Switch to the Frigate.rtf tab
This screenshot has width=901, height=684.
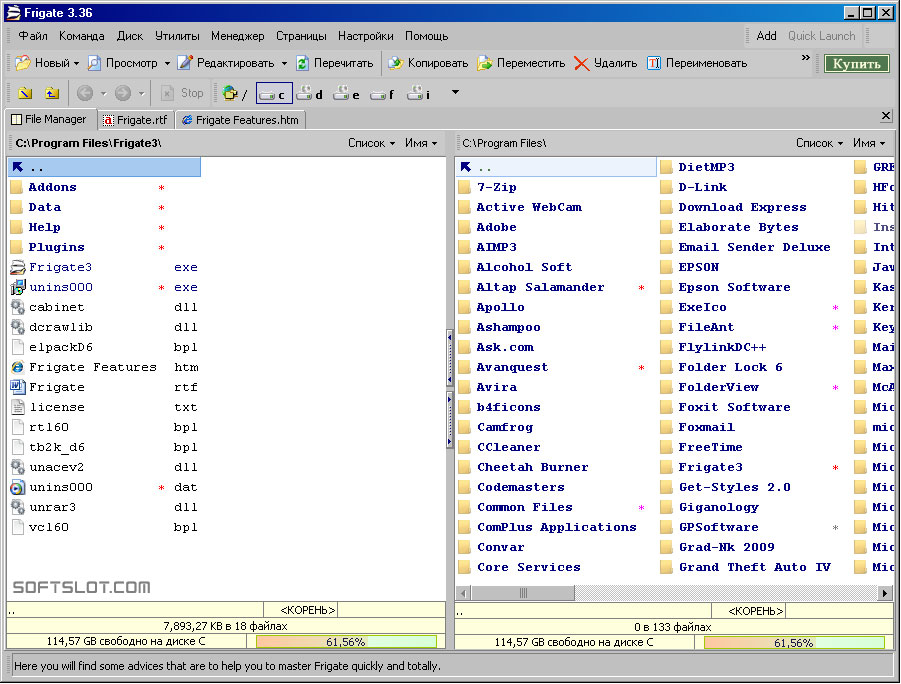136,120
